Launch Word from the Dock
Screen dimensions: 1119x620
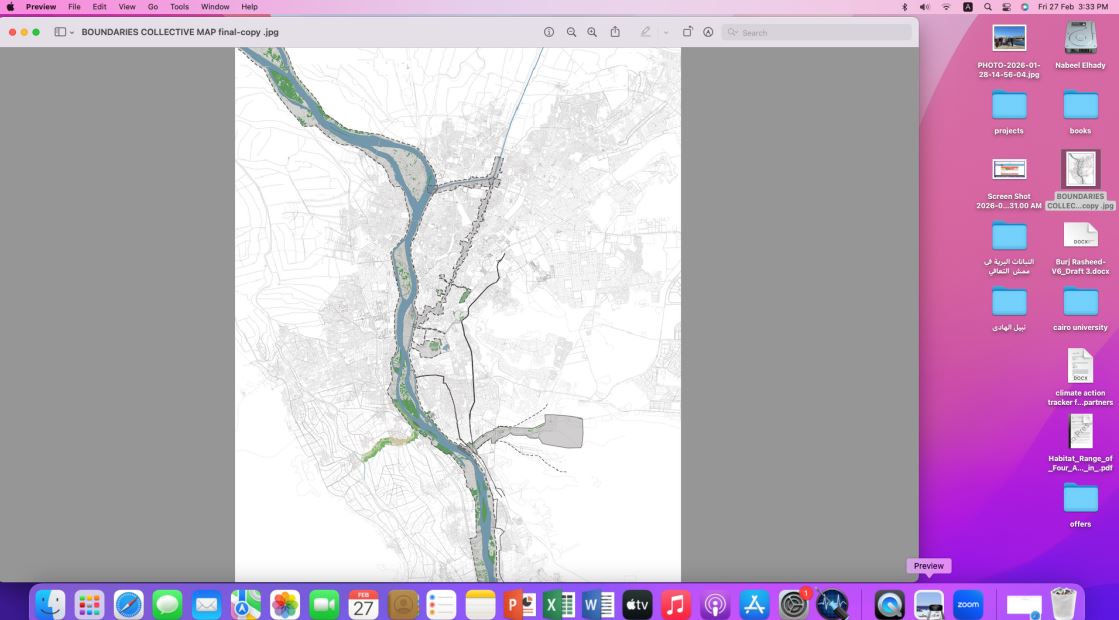point(598,605)
